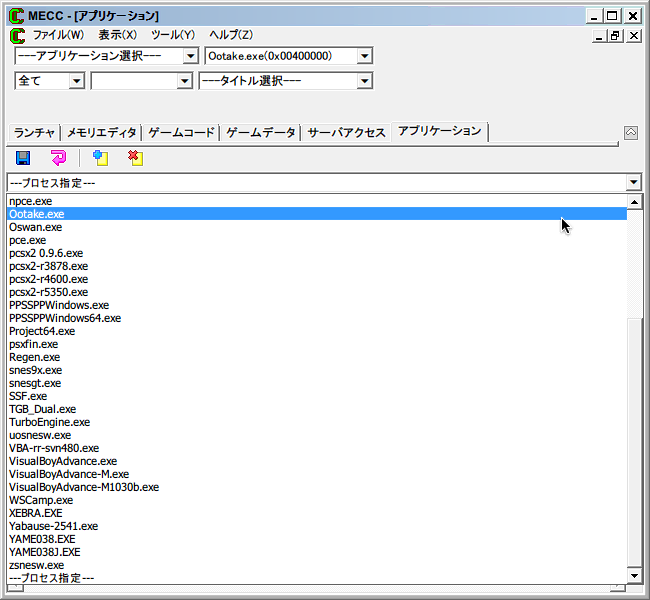Select Yabause-2541.exe entry

tap(317, 526)
